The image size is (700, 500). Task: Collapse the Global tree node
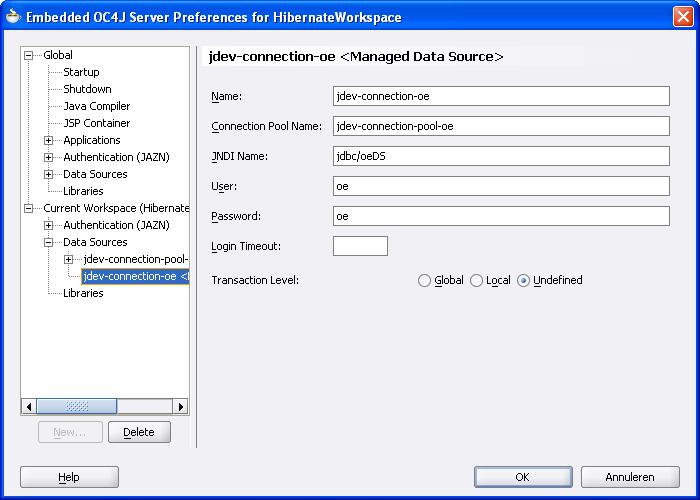point(29,55)
